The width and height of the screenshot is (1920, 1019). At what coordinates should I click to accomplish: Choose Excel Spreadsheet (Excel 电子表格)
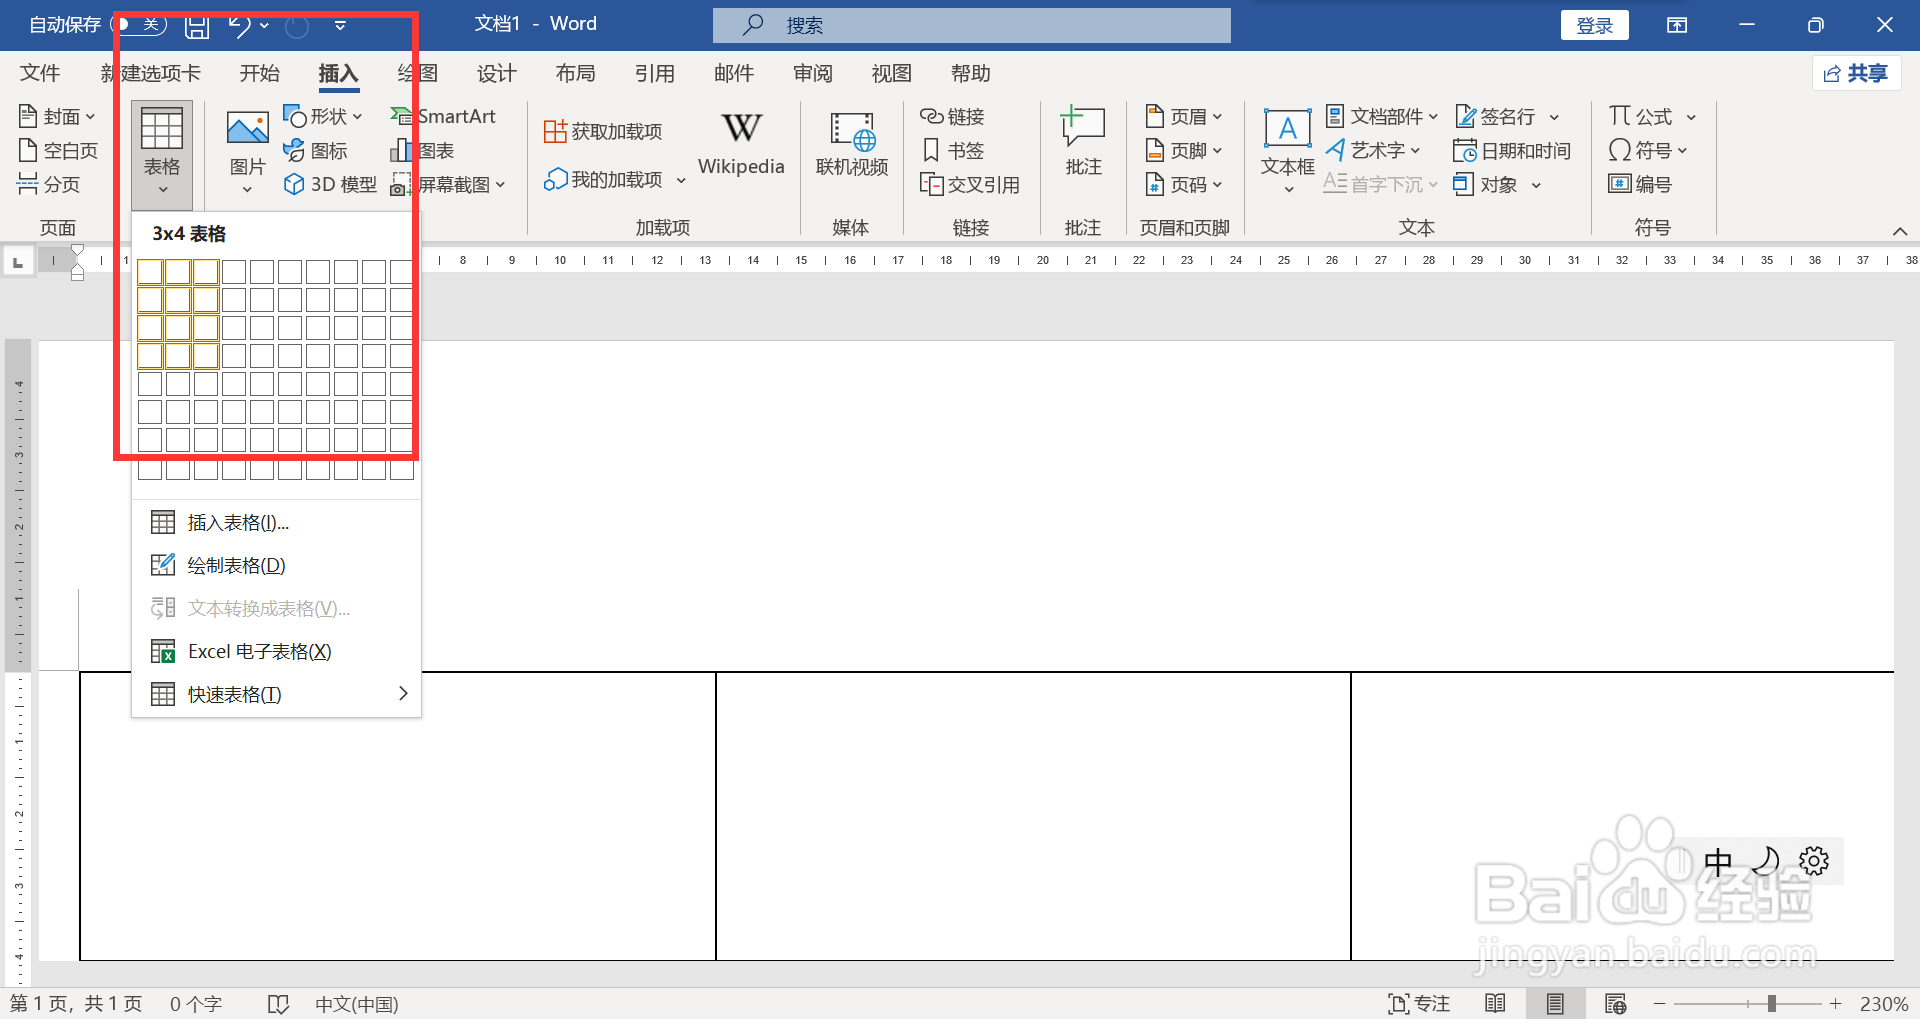[277, 651]
